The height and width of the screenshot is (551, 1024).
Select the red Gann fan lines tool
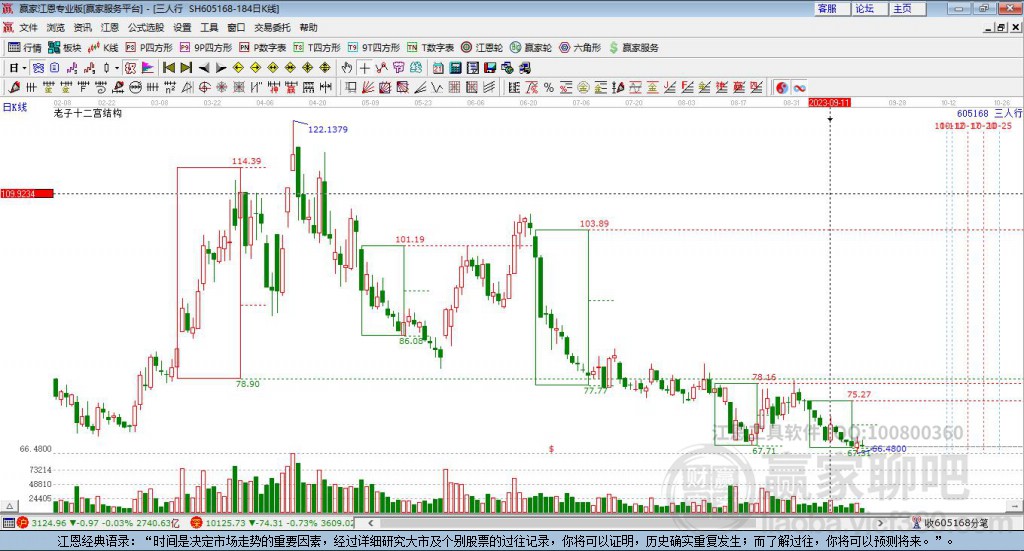coord(368,87)
